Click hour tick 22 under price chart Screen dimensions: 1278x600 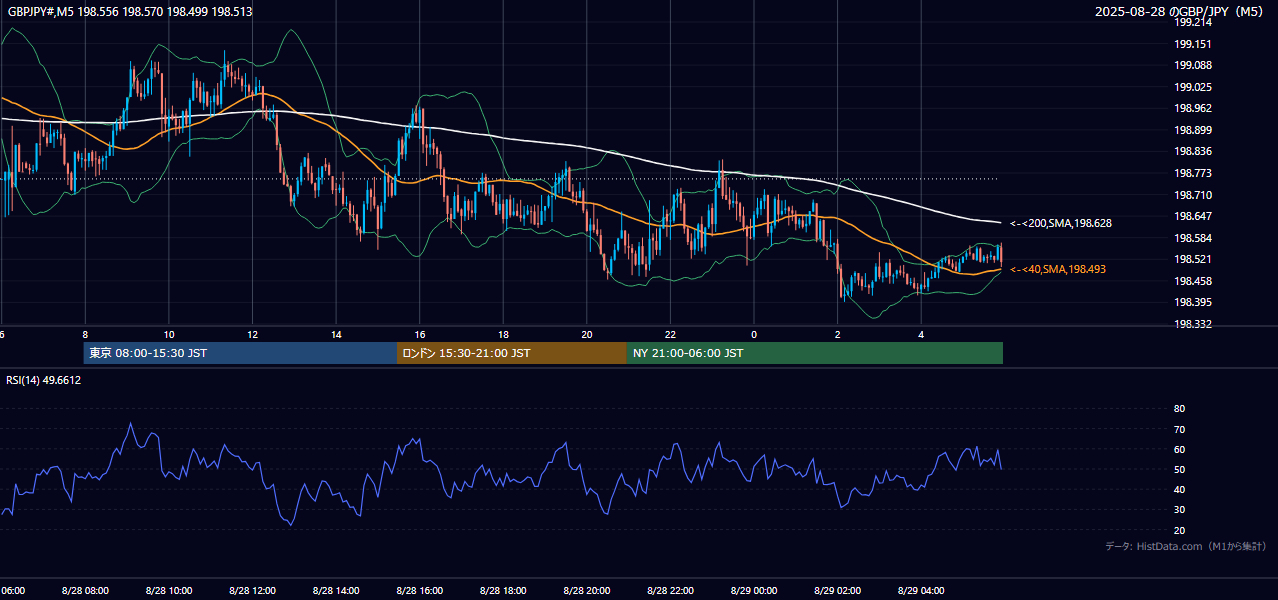point(670,334)
